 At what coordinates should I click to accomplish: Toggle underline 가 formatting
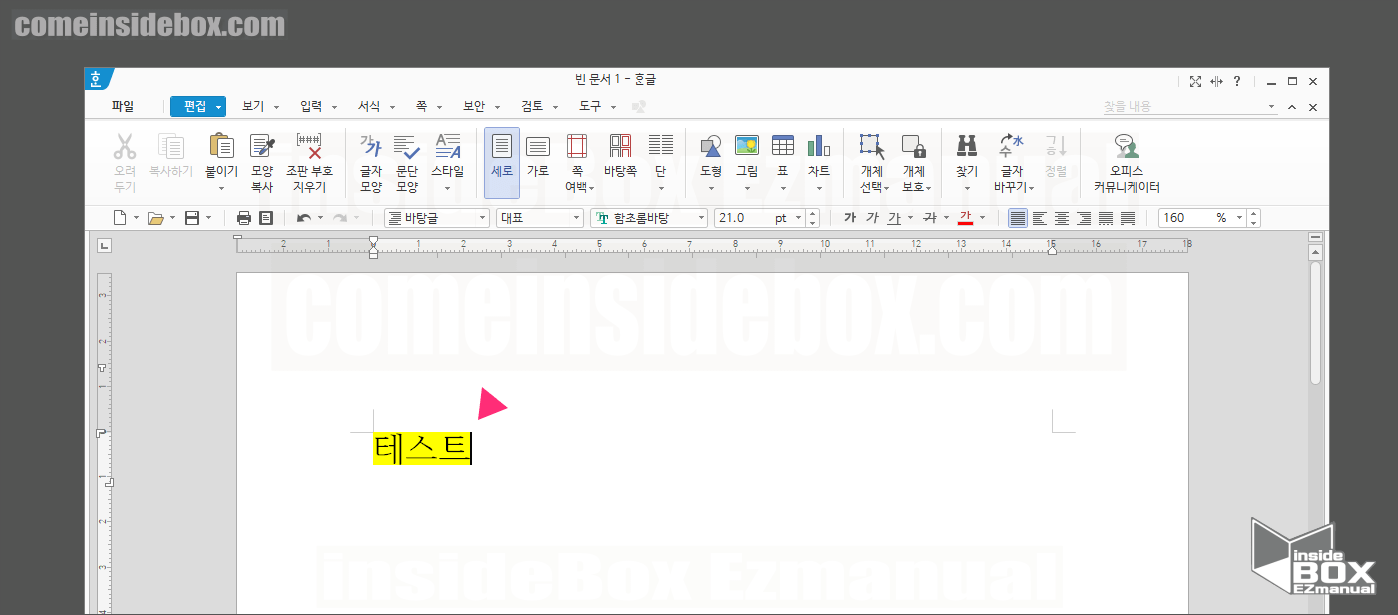pyautogui.click(x=894, y=218)
